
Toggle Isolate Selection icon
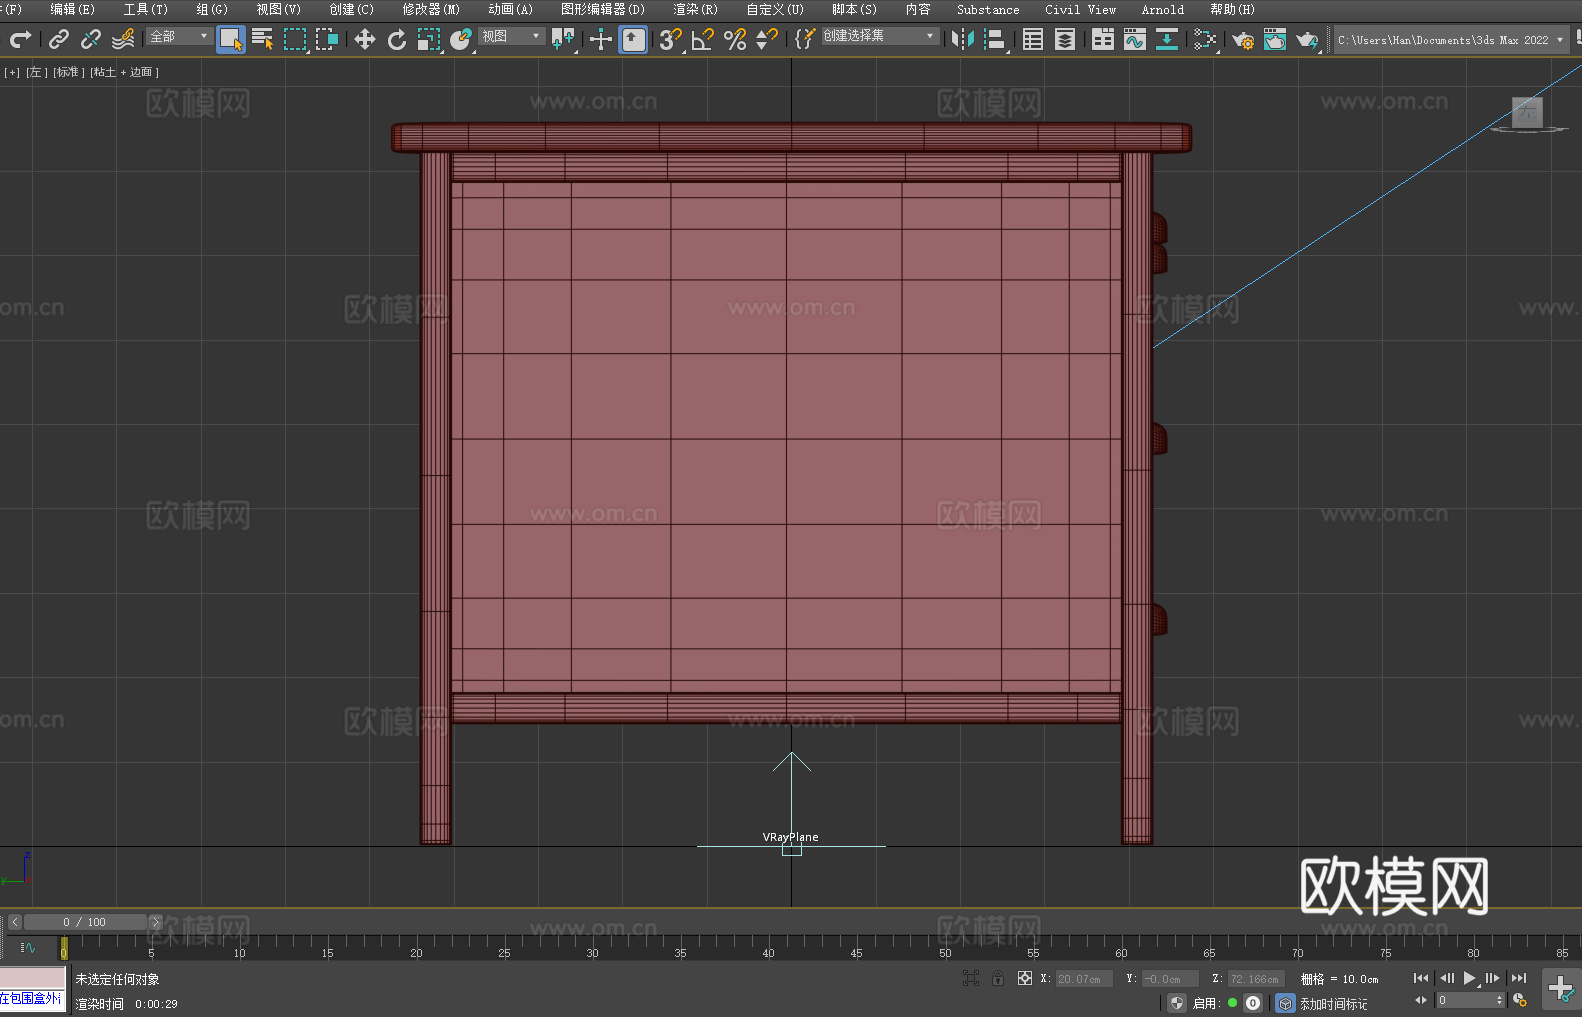tap(971, 978)
